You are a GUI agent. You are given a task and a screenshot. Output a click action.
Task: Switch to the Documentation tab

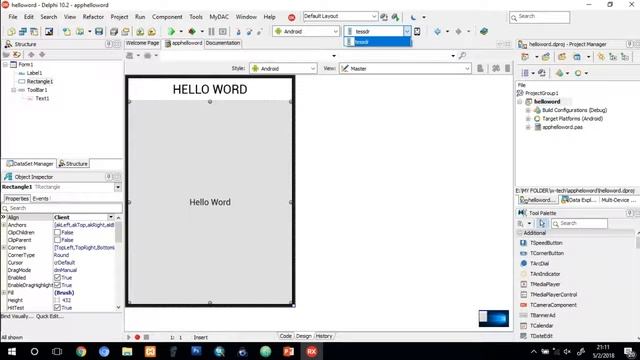click(223, 43)
